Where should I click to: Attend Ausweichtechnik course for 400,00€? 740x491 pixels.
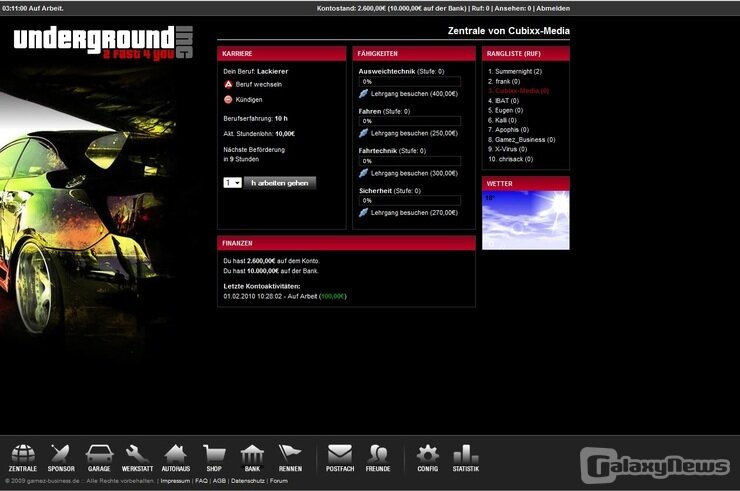pyautogui.click(x=414, y=94)
